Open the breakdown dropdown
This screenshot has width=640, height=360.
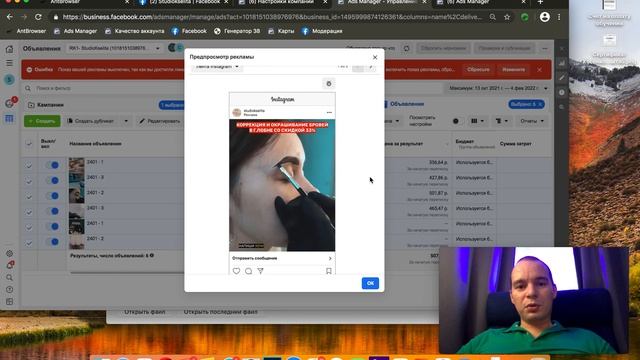[502, 121]
